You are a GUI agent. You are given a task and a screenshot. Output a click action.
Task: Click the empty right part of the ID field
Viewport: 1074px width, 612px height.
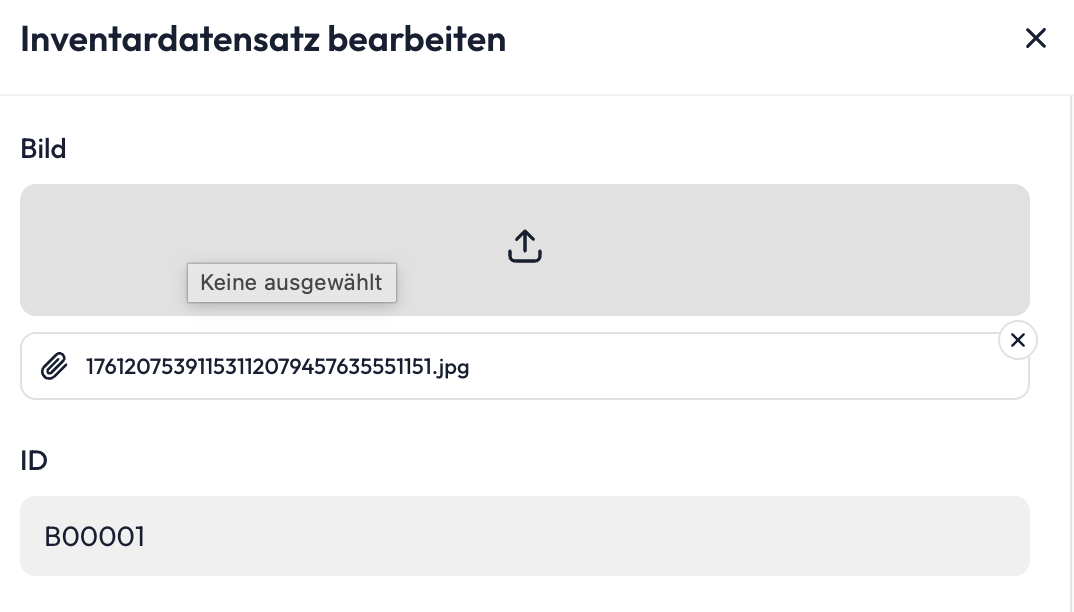[800, 536]
